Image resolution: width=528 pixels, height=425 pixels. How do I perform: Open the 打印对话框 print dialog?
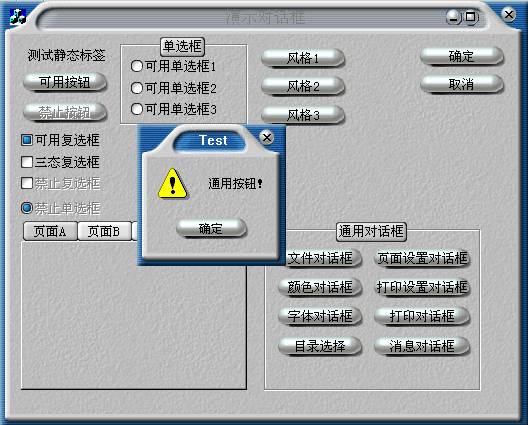pos(422,316)
